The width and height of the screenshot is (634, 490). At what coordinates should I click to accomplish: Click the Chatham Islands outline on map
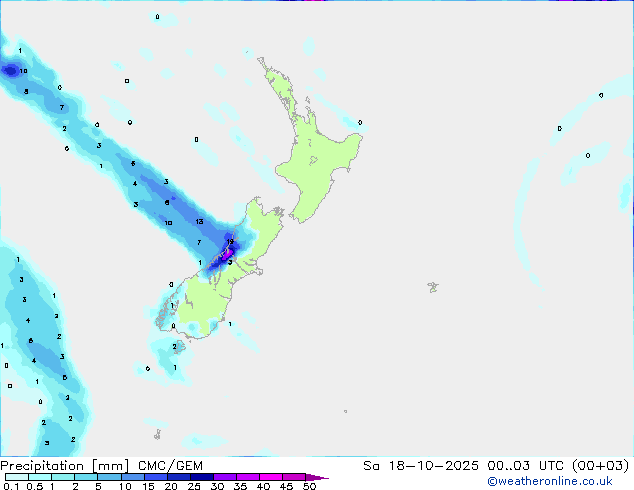tap(433, 287)
